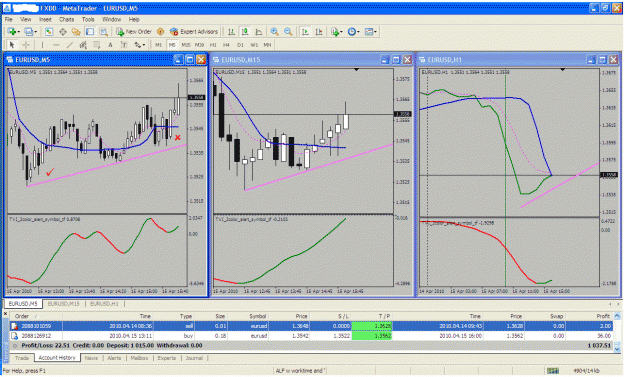The image size is (625, 377).
Task: Sort history by Symbol column header
Action: (x=248, y=316)
